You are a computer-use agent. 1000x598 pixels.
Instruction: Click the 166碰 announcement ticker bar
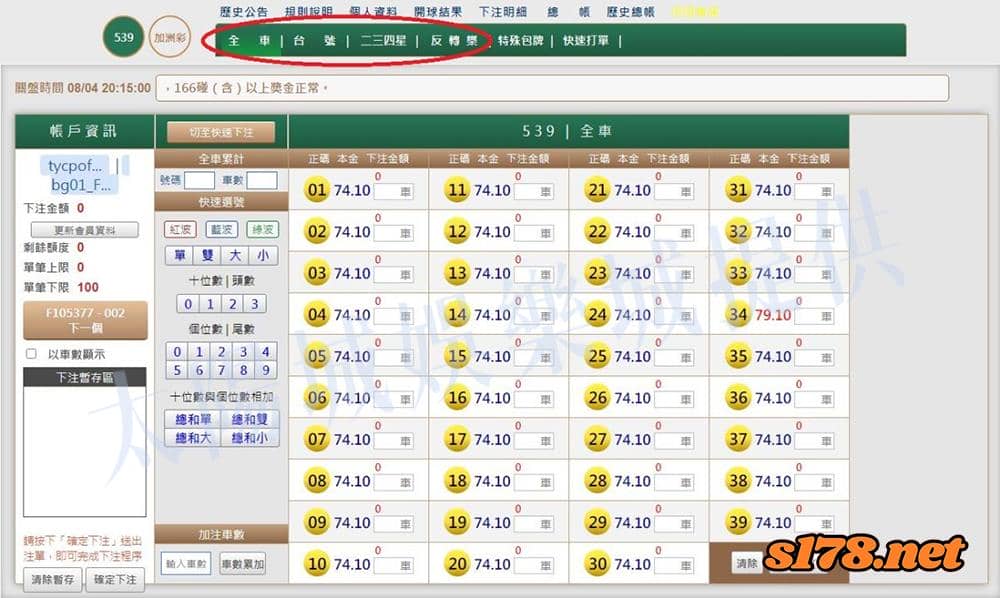(552, 88)
